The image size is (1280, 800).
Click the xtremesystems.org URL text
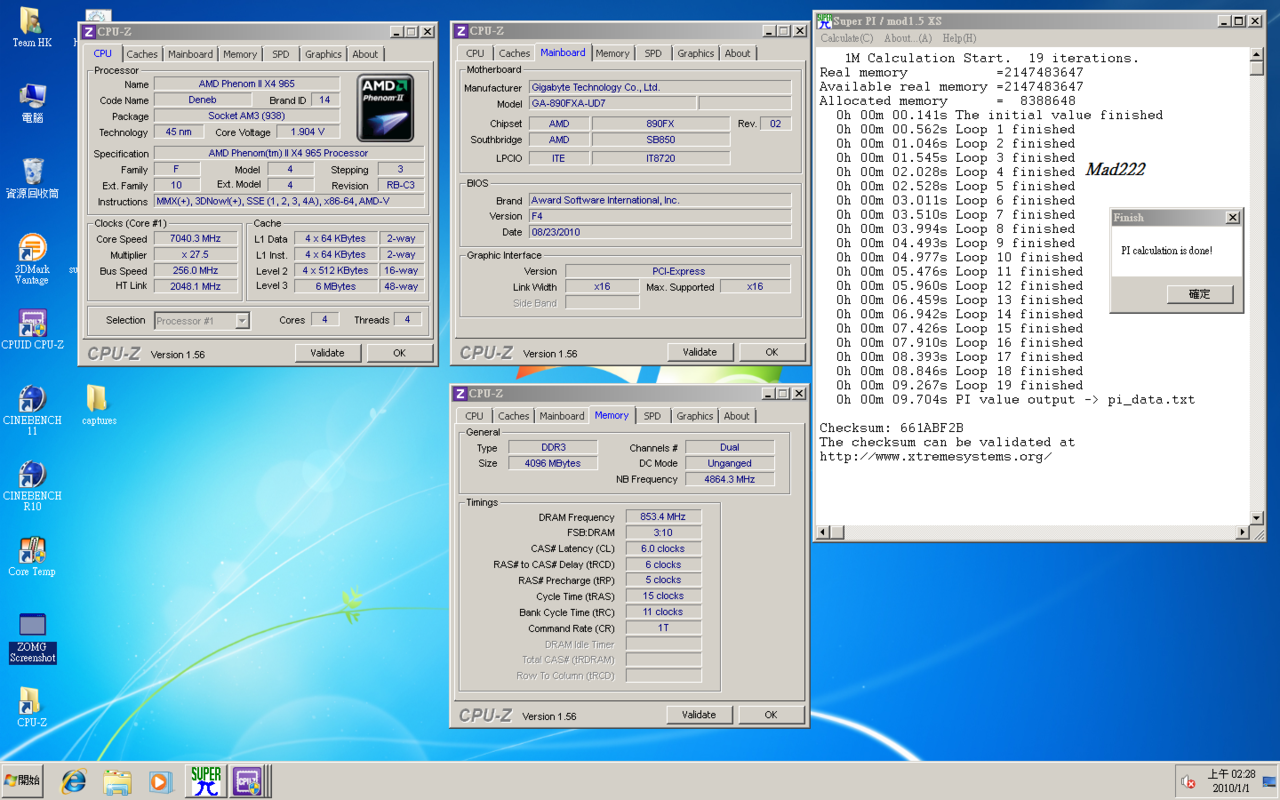pos(936,456)
